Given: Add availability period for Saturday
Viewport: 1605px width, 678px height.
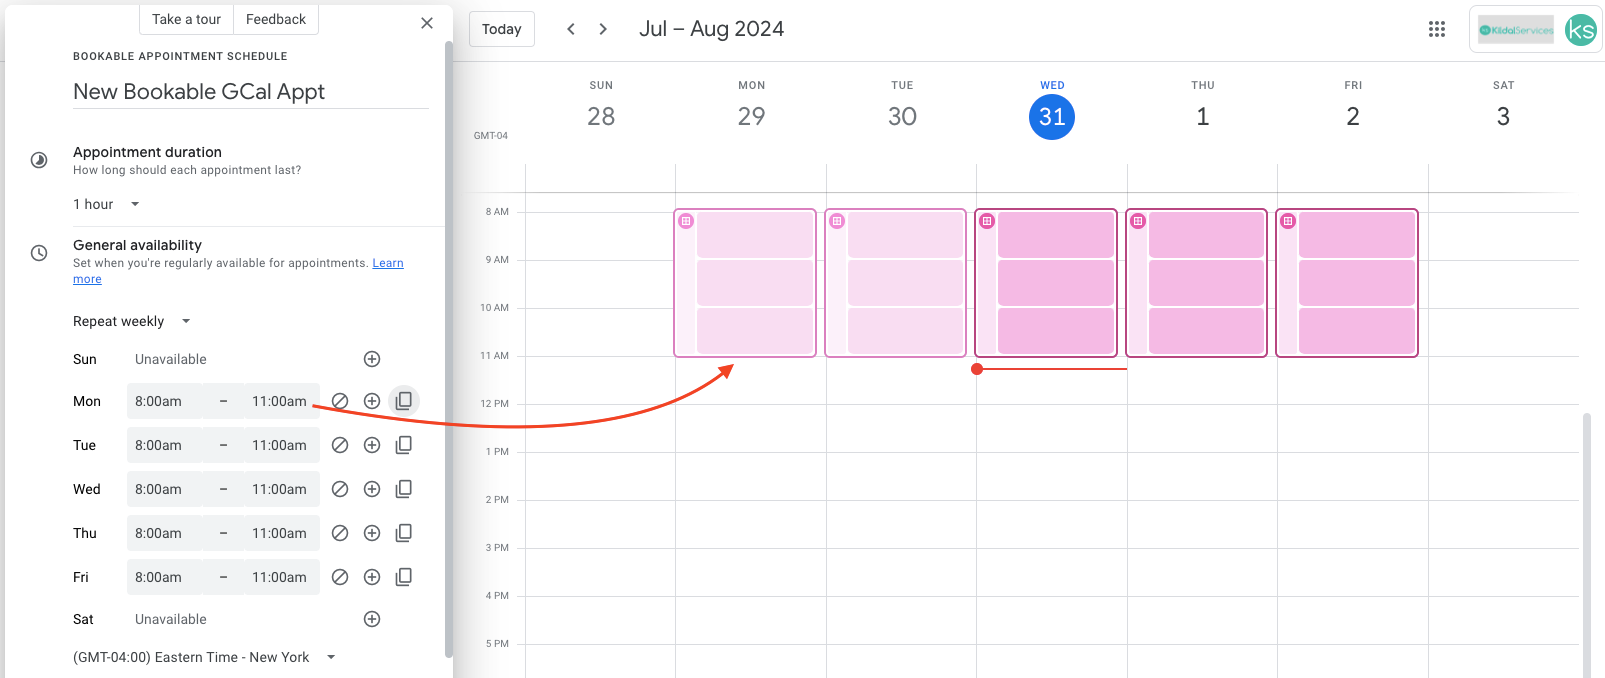Looking at the screenshot, I should 372,619.
